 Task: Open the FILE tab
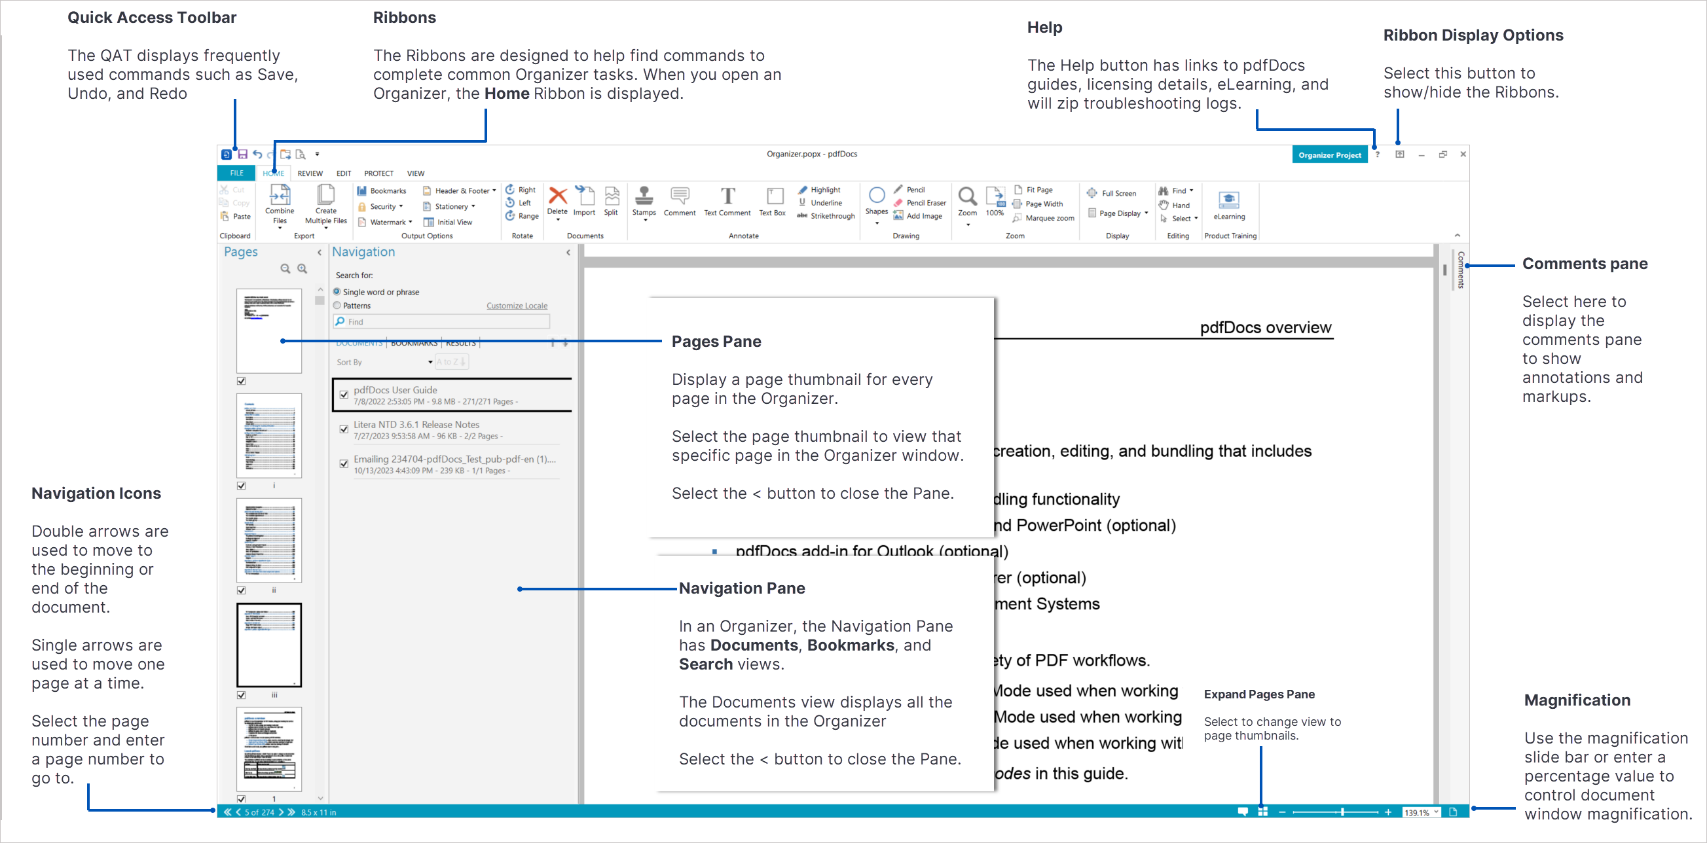pyautogui.click(x=237, y=173)
